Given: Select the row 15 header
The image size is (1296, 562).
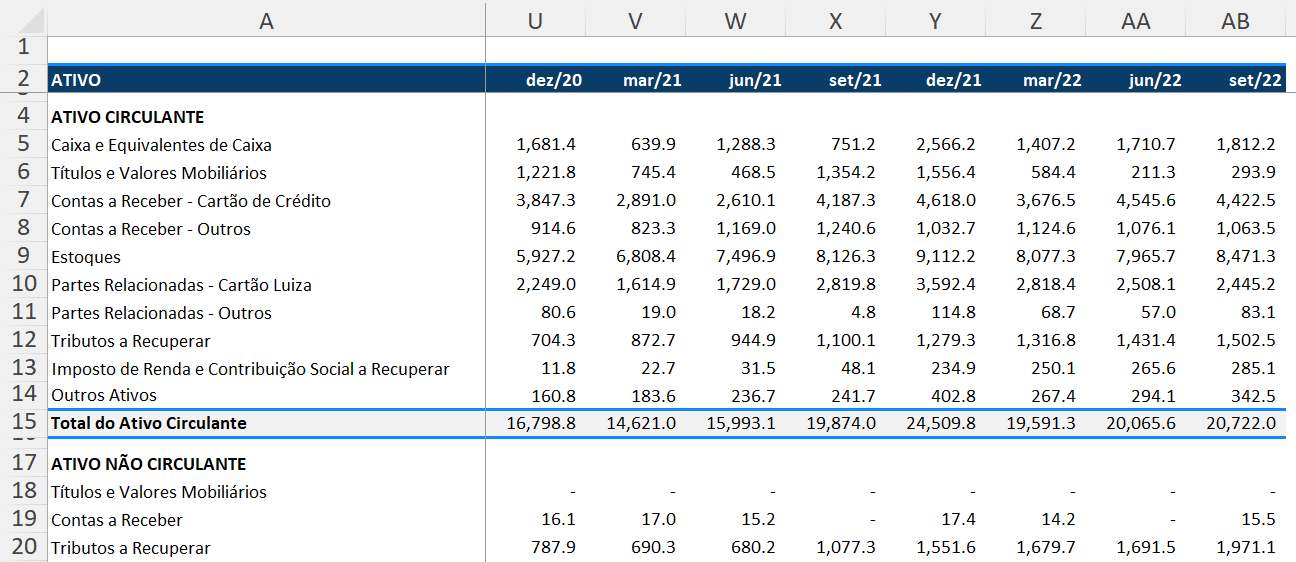Looking at the screenshot, I should tap(24, 423).
